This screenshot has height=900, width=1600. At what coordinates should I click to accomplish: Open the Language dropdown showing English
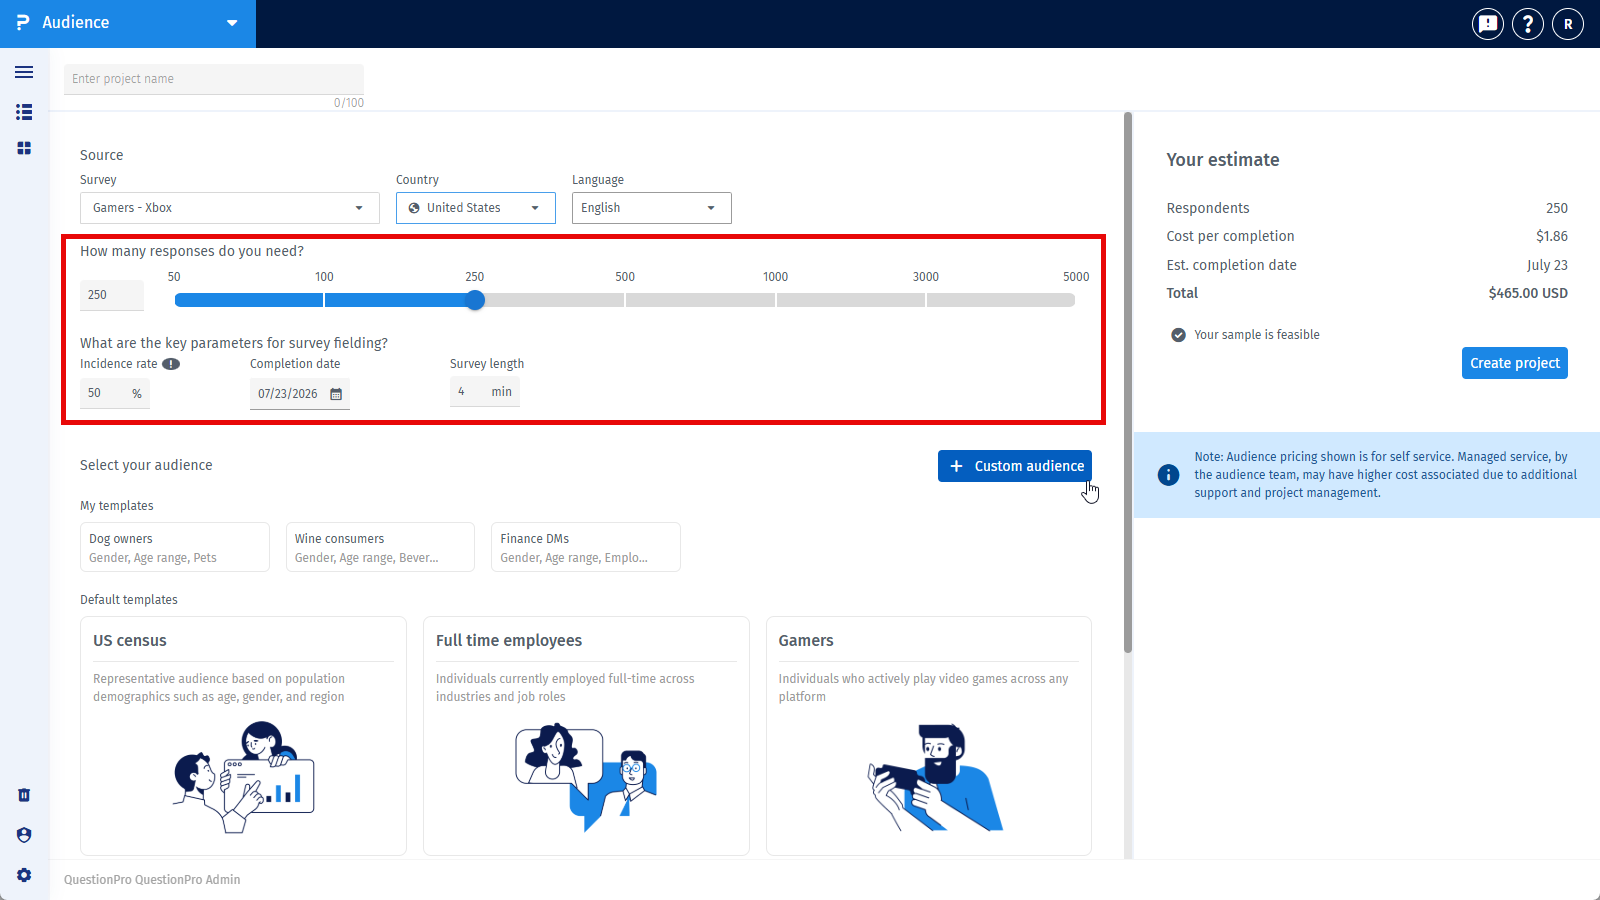click(x=652, y=208)
